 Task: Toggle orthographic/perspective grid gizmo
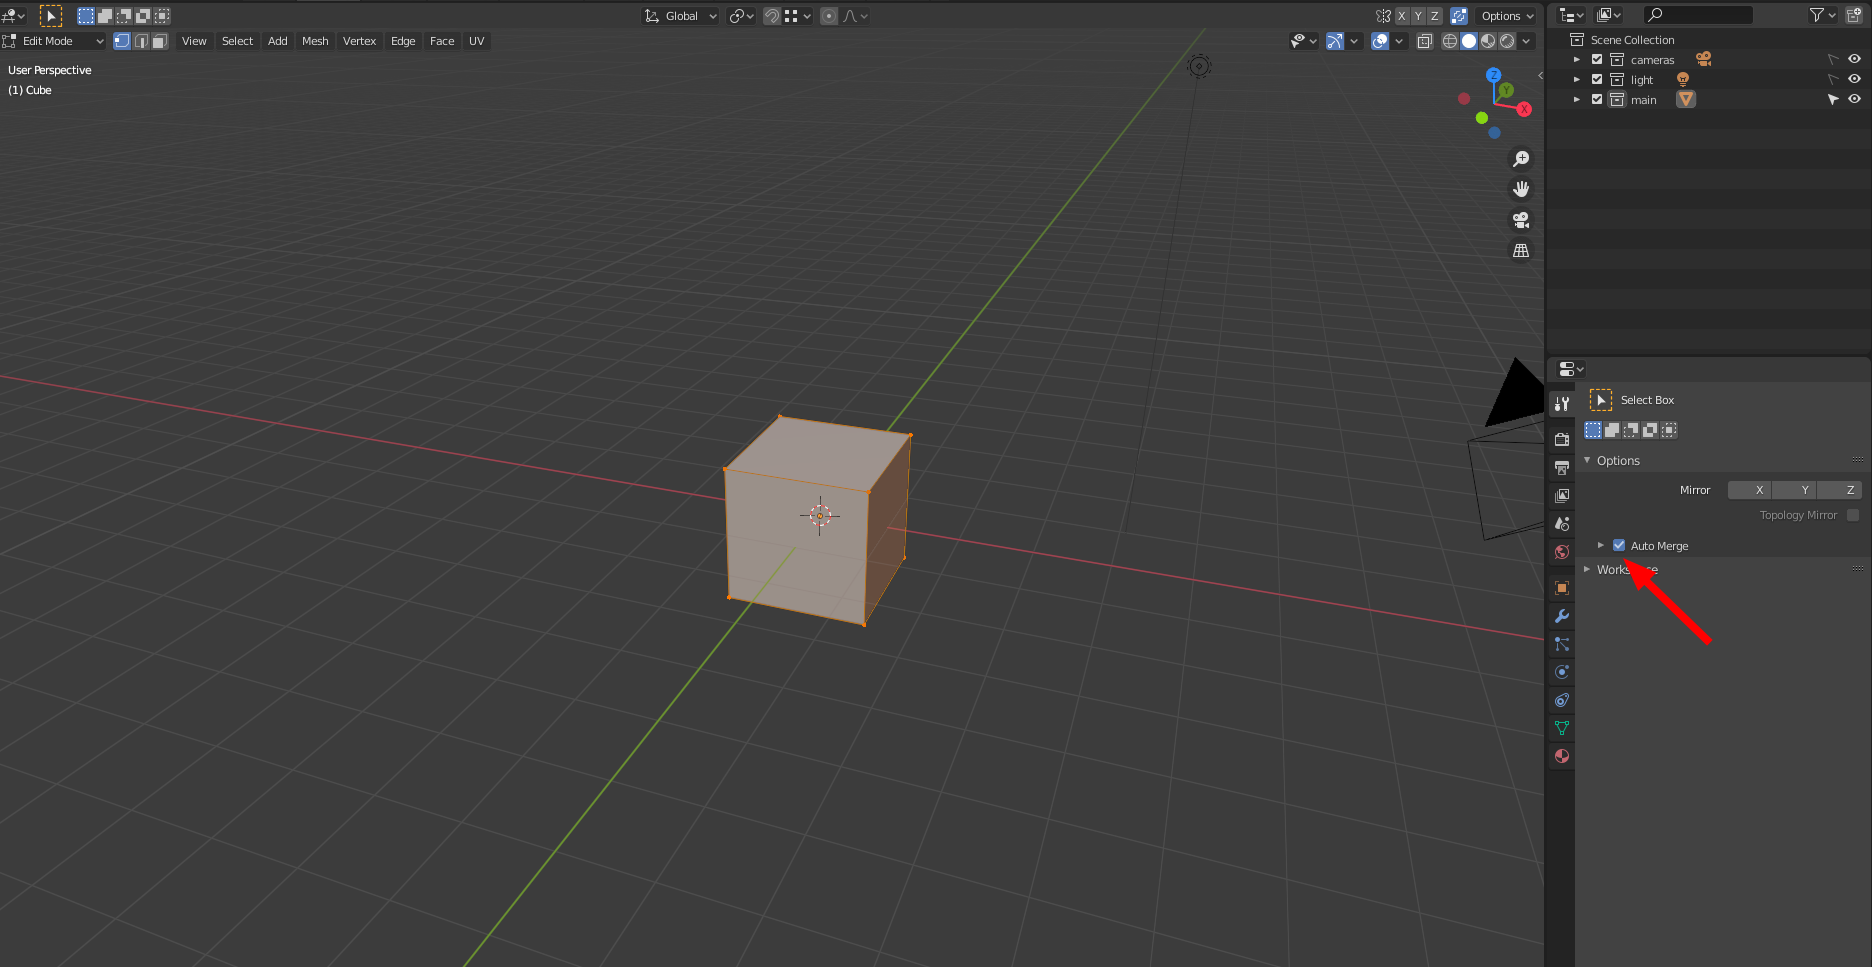coord(1521,251)
